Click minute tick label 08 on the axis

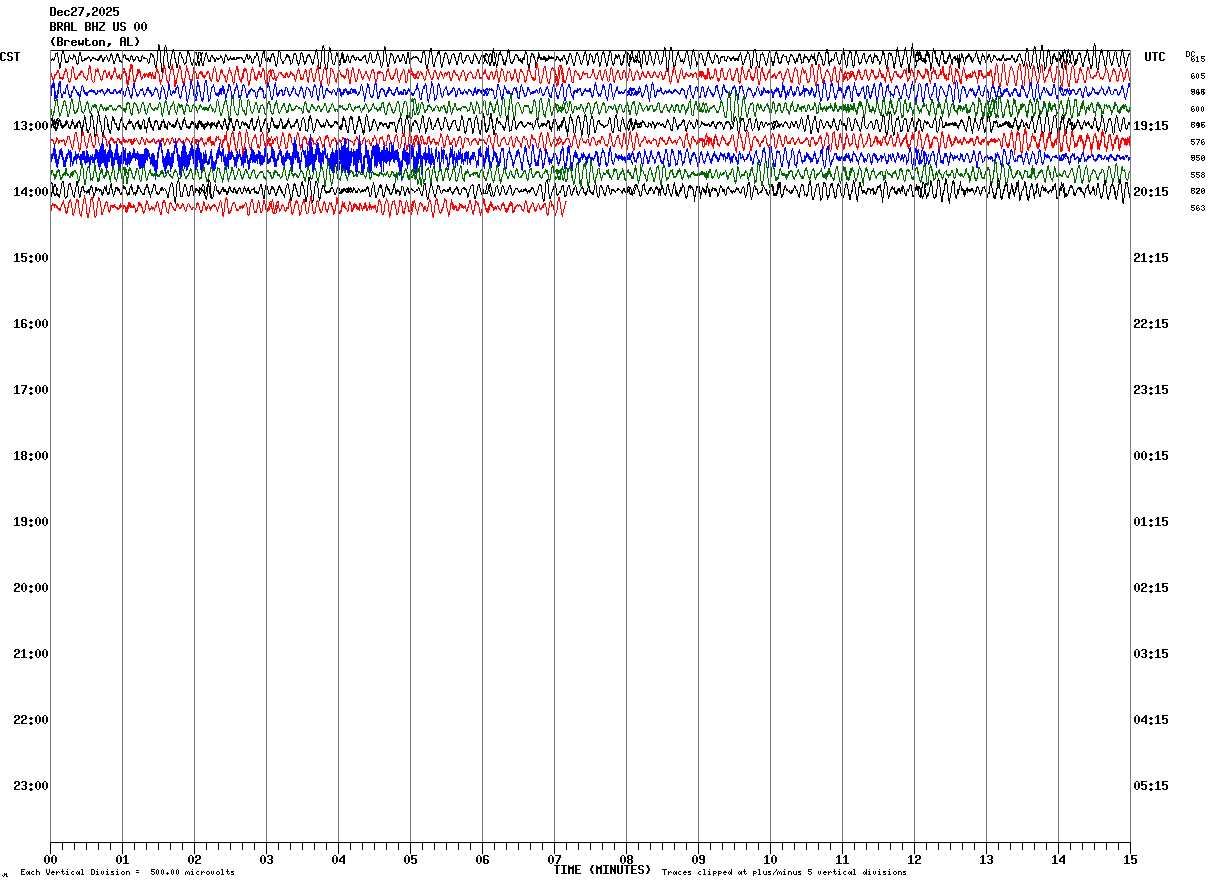pos(626,860)
